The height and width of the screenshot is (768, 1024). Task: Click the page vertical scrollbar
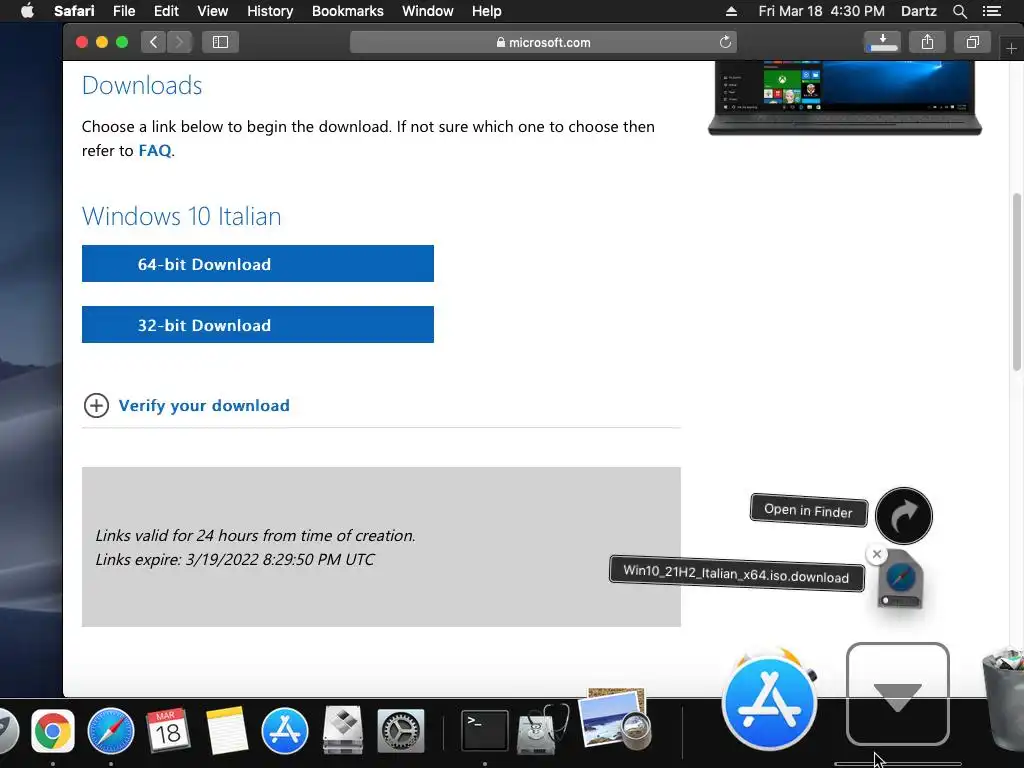[1016, 282]
